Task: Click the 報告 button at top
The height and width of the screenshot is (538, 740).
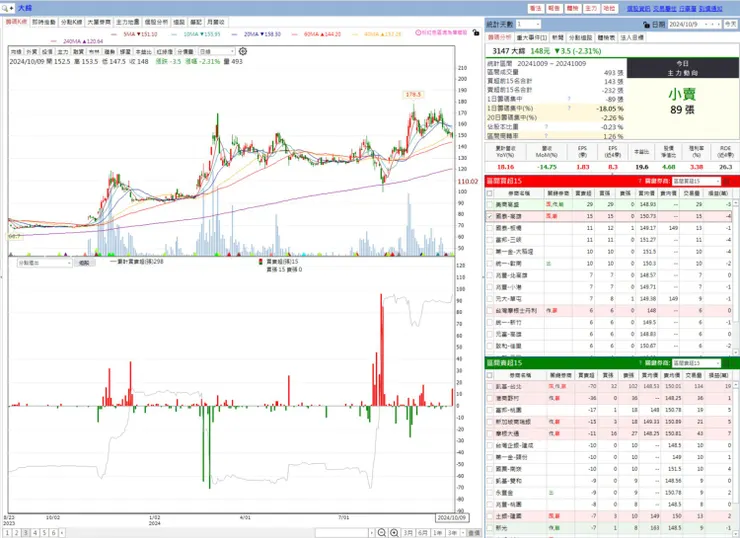Action: tap(554, 8)
